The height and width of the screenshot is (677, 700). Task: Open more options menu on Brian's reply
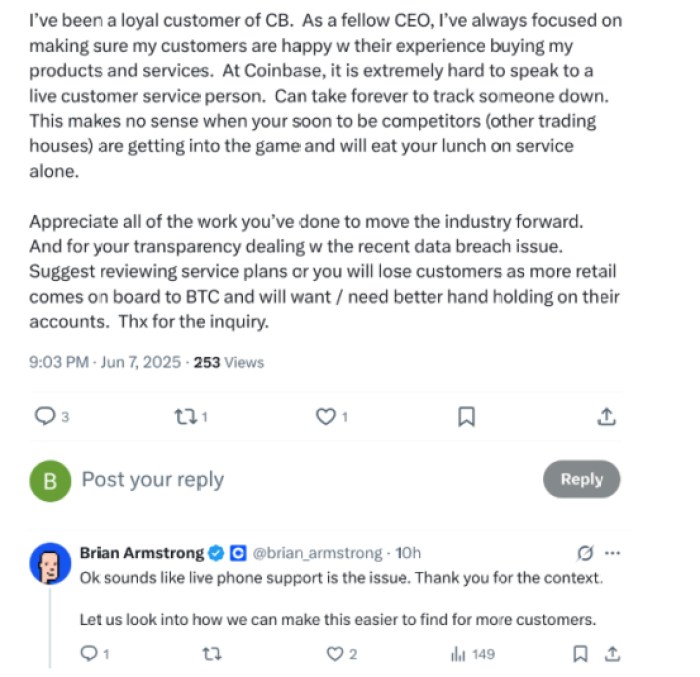coord(613,552)
